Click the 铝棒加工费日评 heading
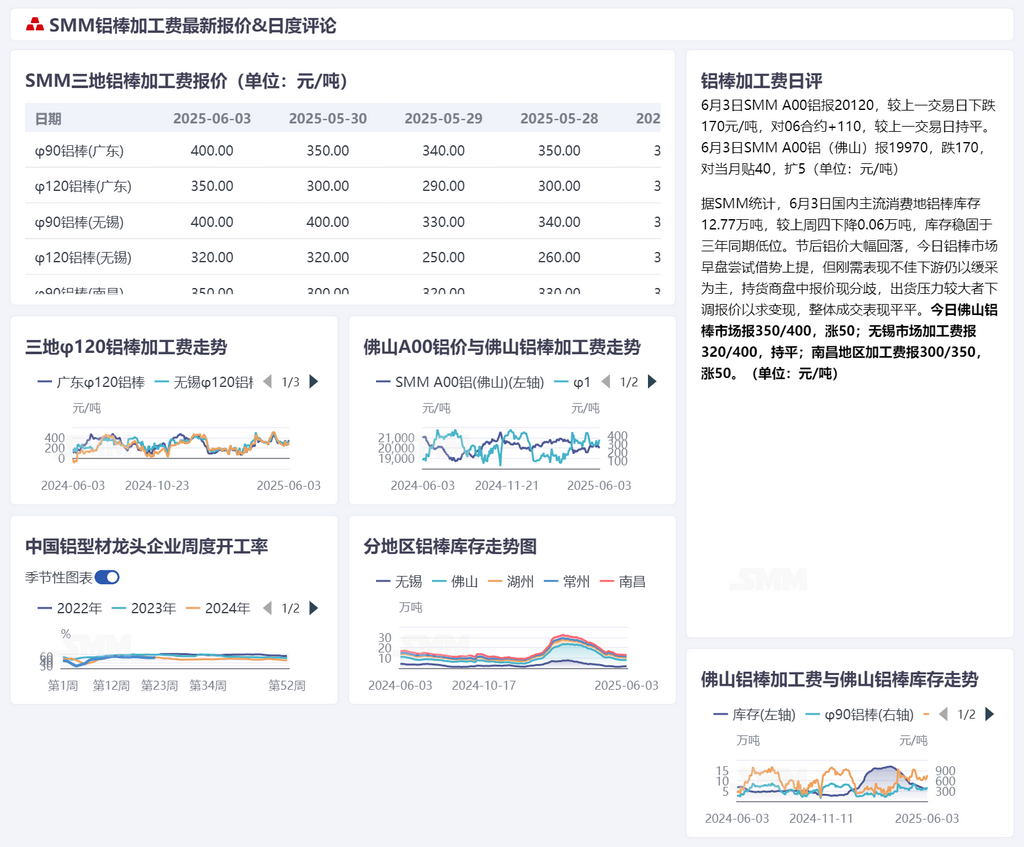Viewport: 1024px width, 847px height. tap(761, 81)
